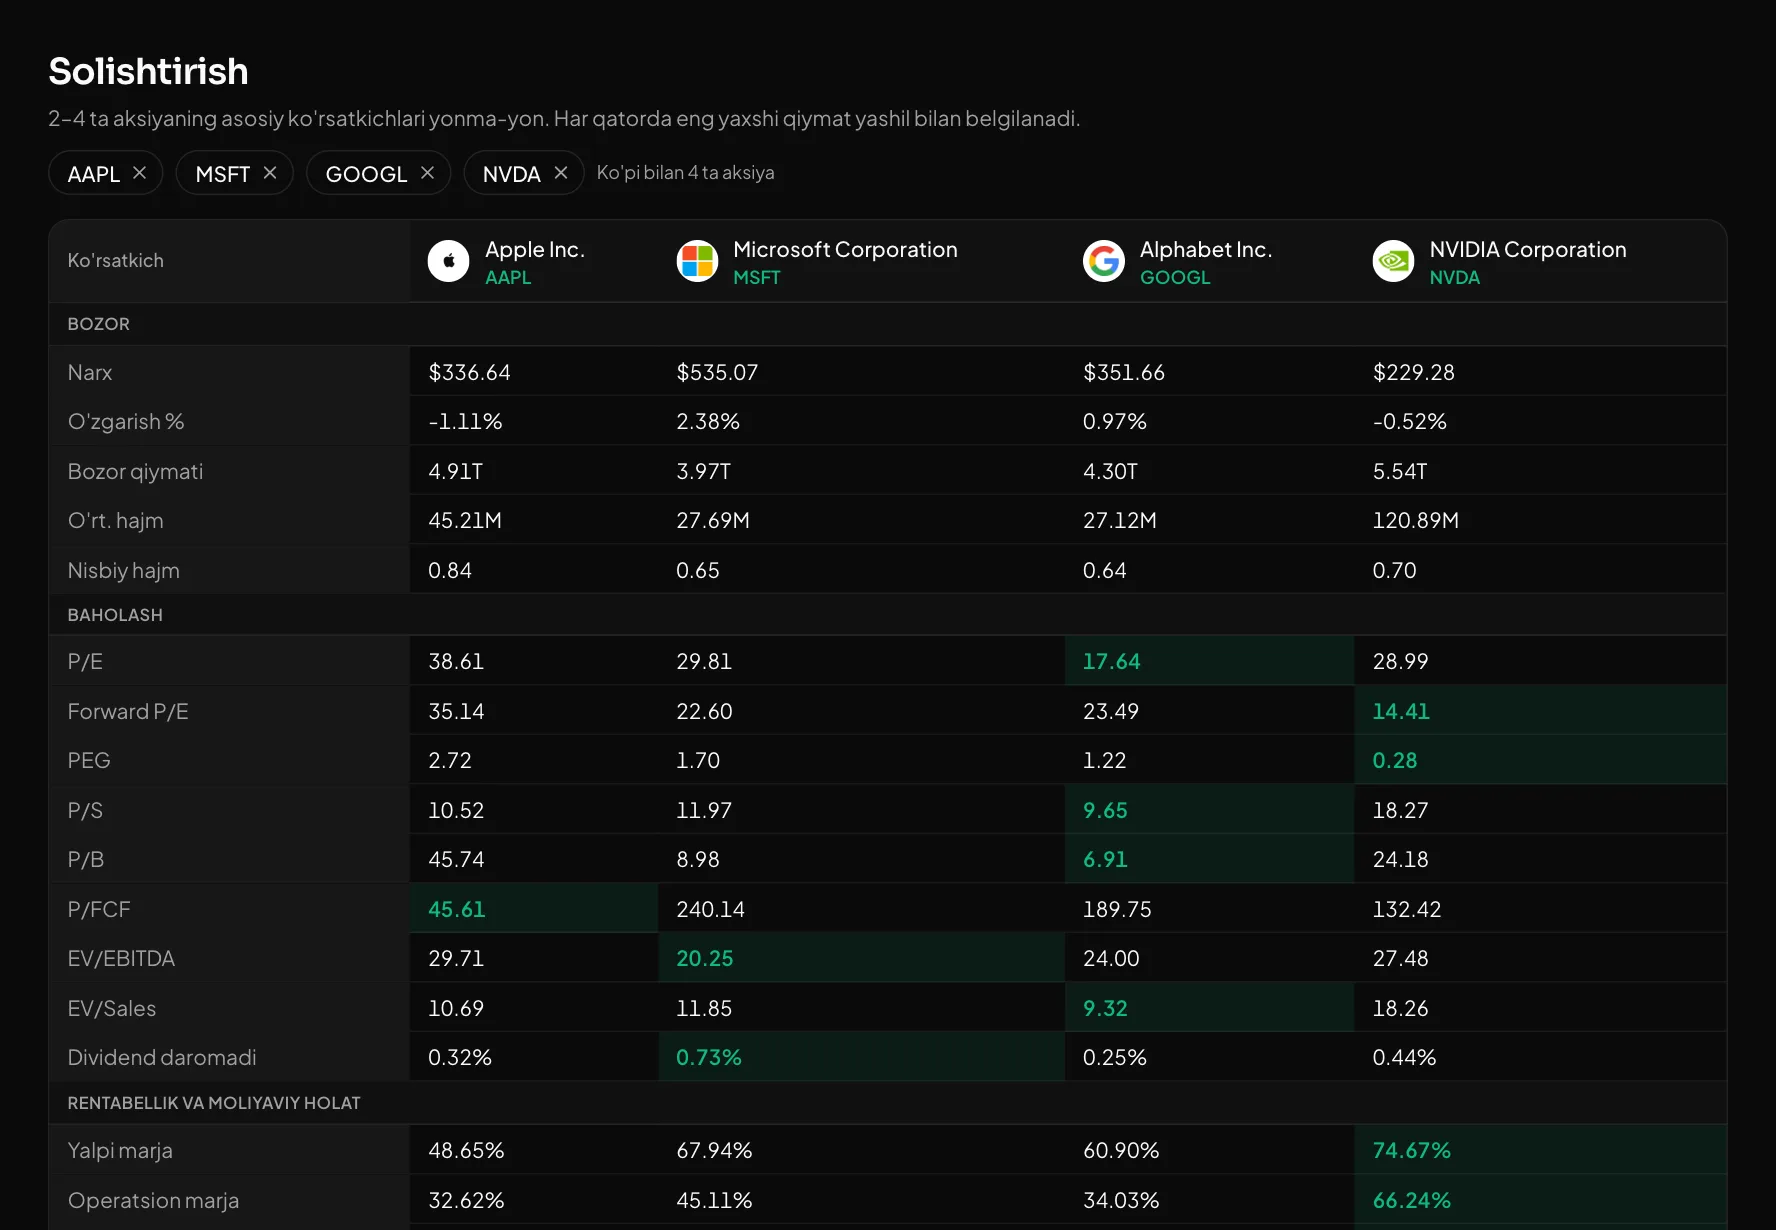Open the AAPL ticker link
The width and height of the screenshot is (1776, 1230).
(x=508, y=277)
